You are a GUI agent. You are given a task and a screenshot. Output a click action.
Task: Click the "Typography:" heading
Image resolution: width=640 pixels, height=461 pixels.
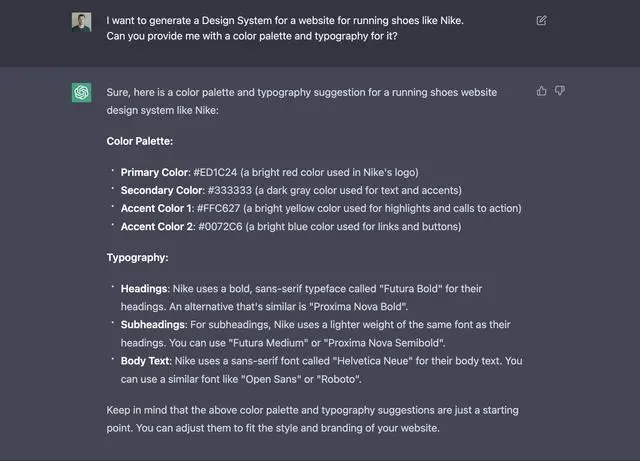pyautogui.click(x=138, y=257)
